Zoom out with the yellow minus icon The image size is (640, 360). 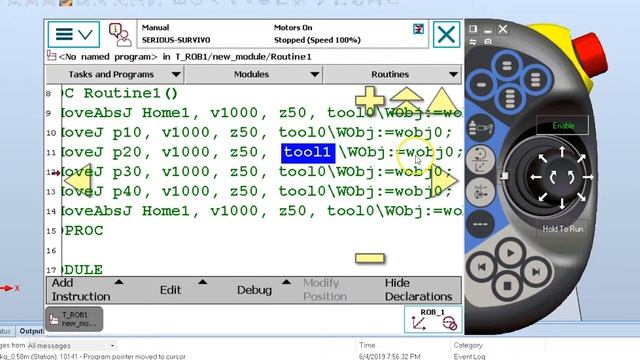[x=370, y=258]
